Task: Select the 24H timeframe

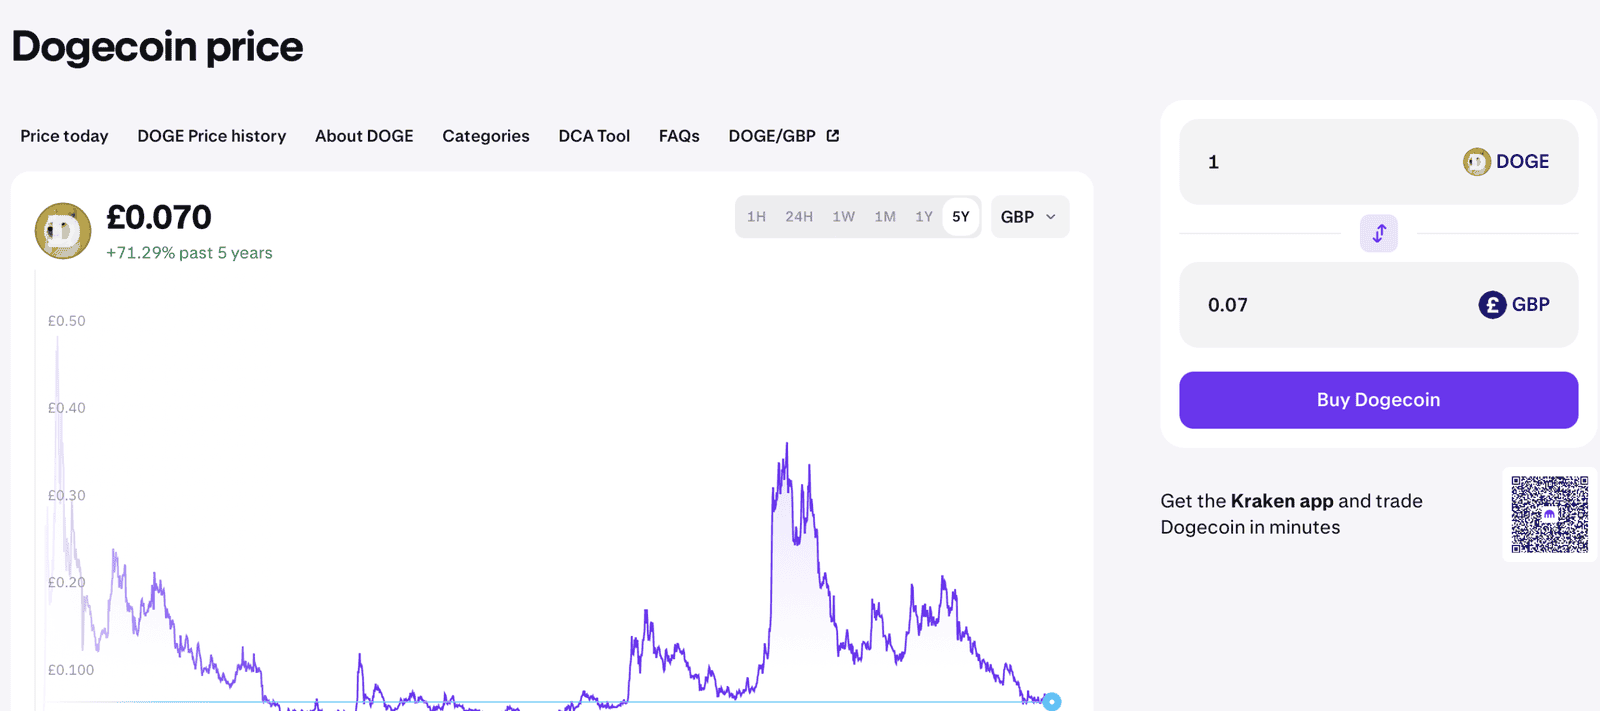Action: (x=799, y=216)
